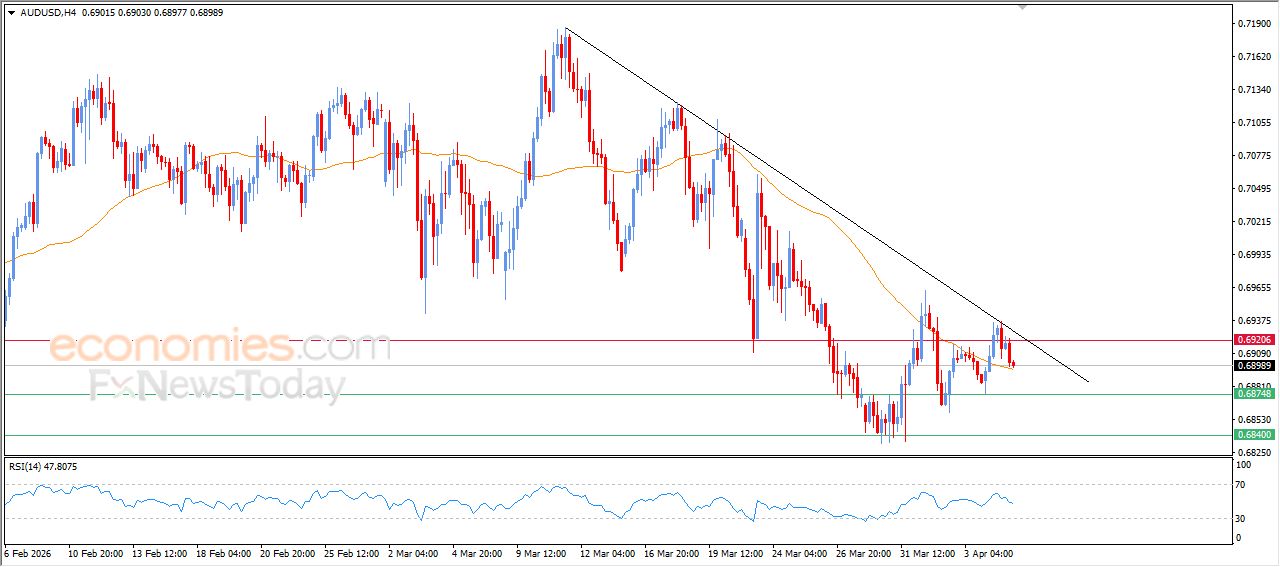Image resolution: width=1280 pixels, height=567 pixels.
Task: Click the 3 Apr 04:00 time axis label
Action: pyautogui.click(x=987, y=552)
